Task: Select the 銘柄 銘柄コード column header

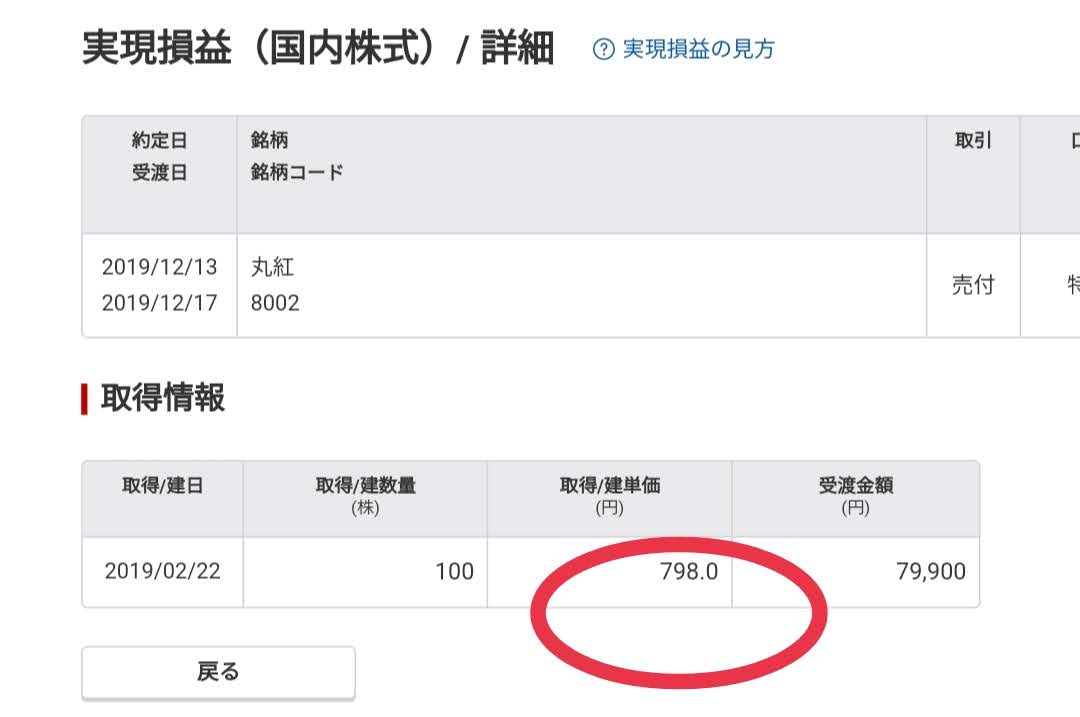Action: point(581,175)
